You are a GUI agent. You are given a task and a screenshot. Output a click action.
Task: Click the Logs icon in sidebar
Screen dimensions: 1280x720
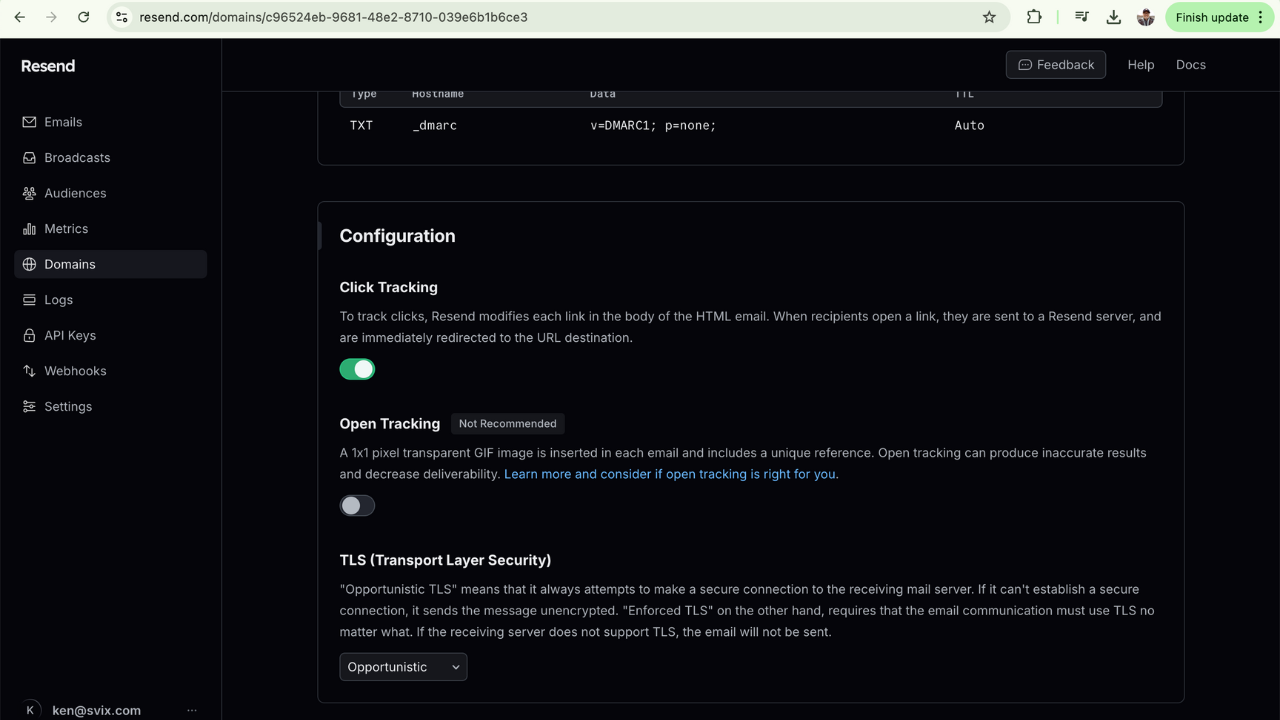29,300
